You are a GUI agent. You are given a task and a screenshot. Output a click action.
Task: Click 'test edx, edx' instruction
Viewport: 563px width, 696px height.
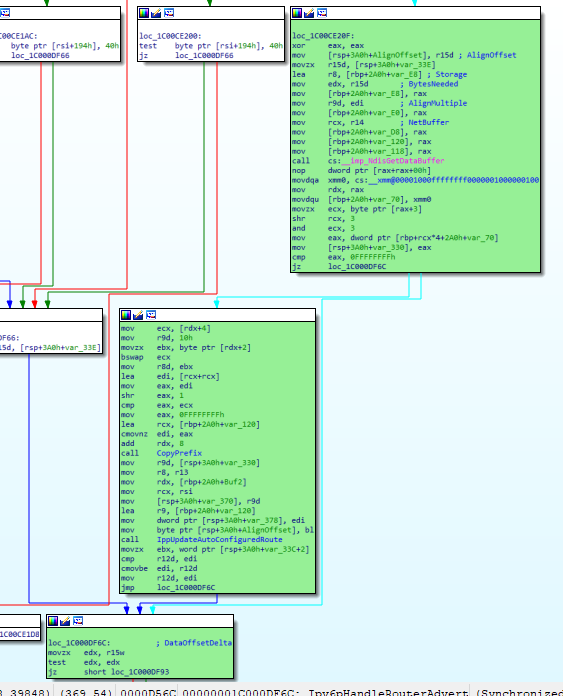(x=83, y=662)
